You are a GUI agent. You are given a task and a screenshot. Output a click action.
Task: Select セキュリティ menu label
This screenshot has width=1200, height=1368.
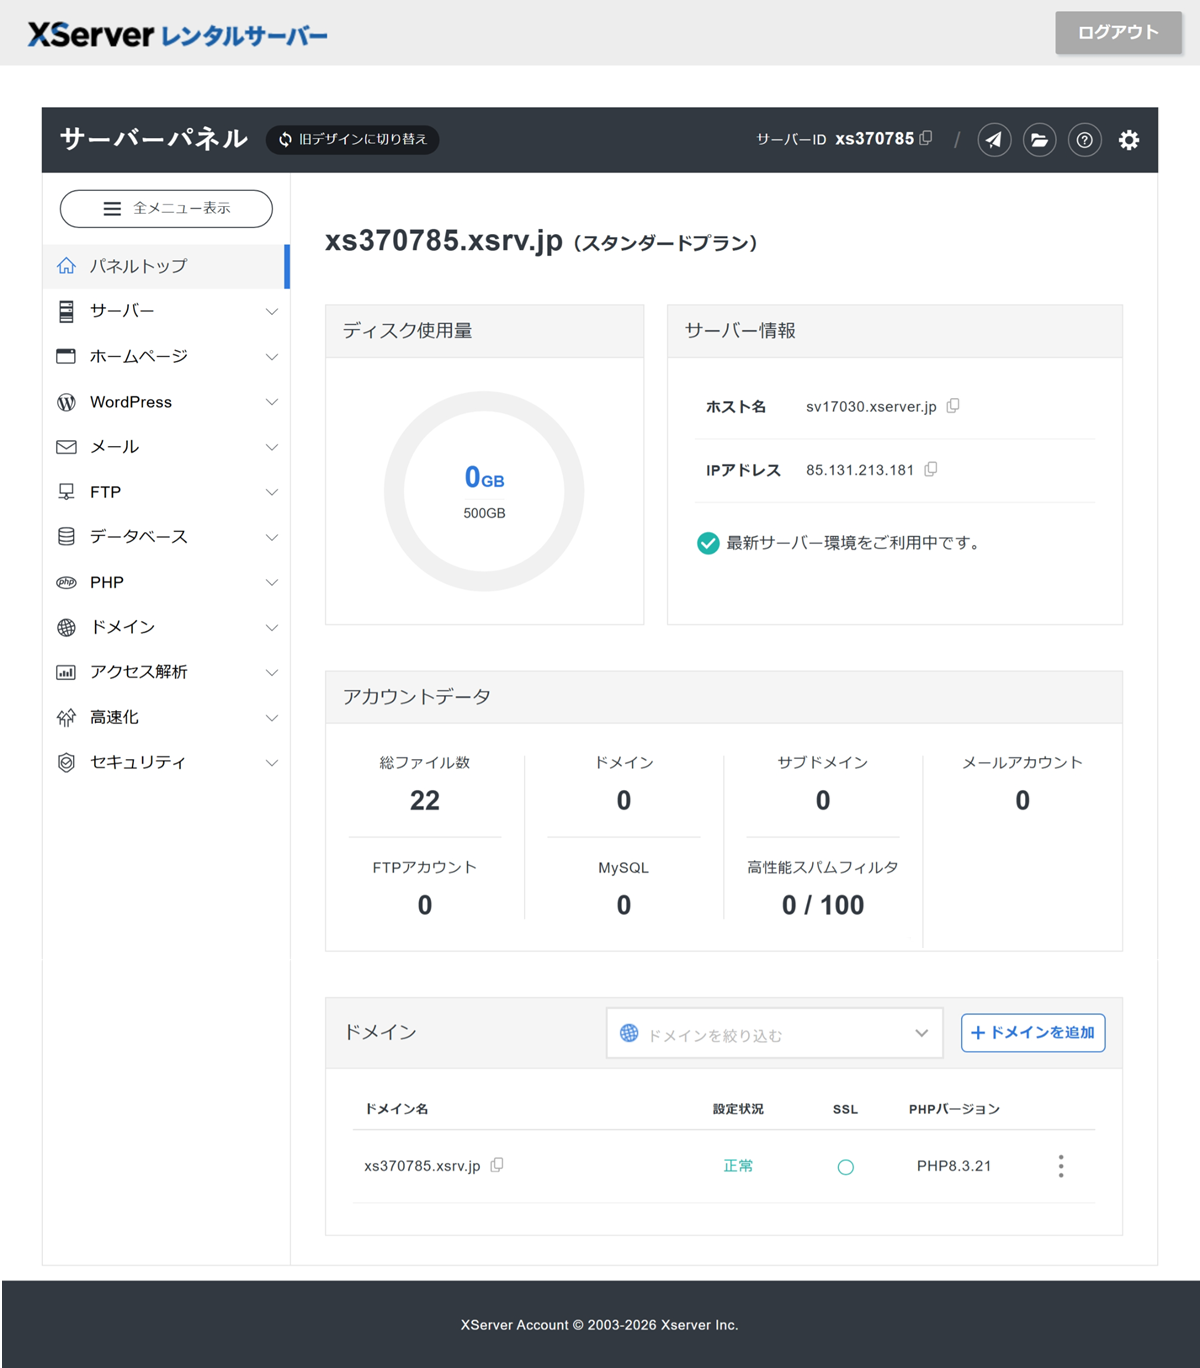tap(138, 762)
